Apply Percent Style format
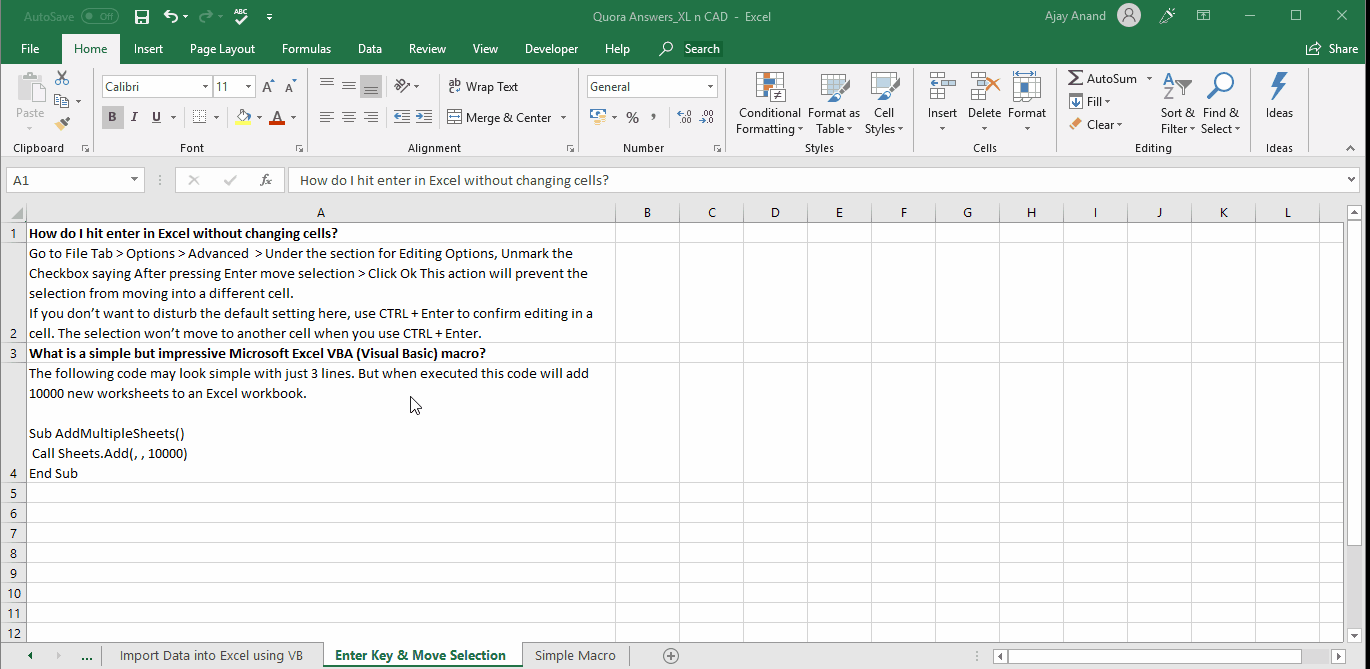 pyautogui.click(x=632, y=118)
